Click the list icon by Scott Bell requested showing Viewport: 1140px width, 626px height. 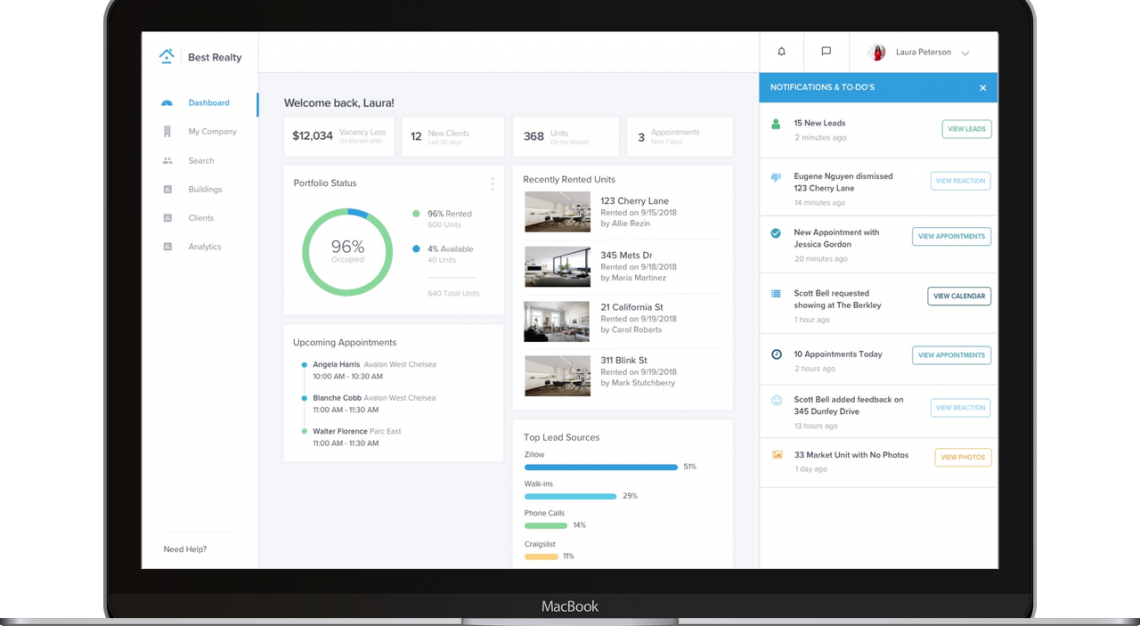point(776,294)
